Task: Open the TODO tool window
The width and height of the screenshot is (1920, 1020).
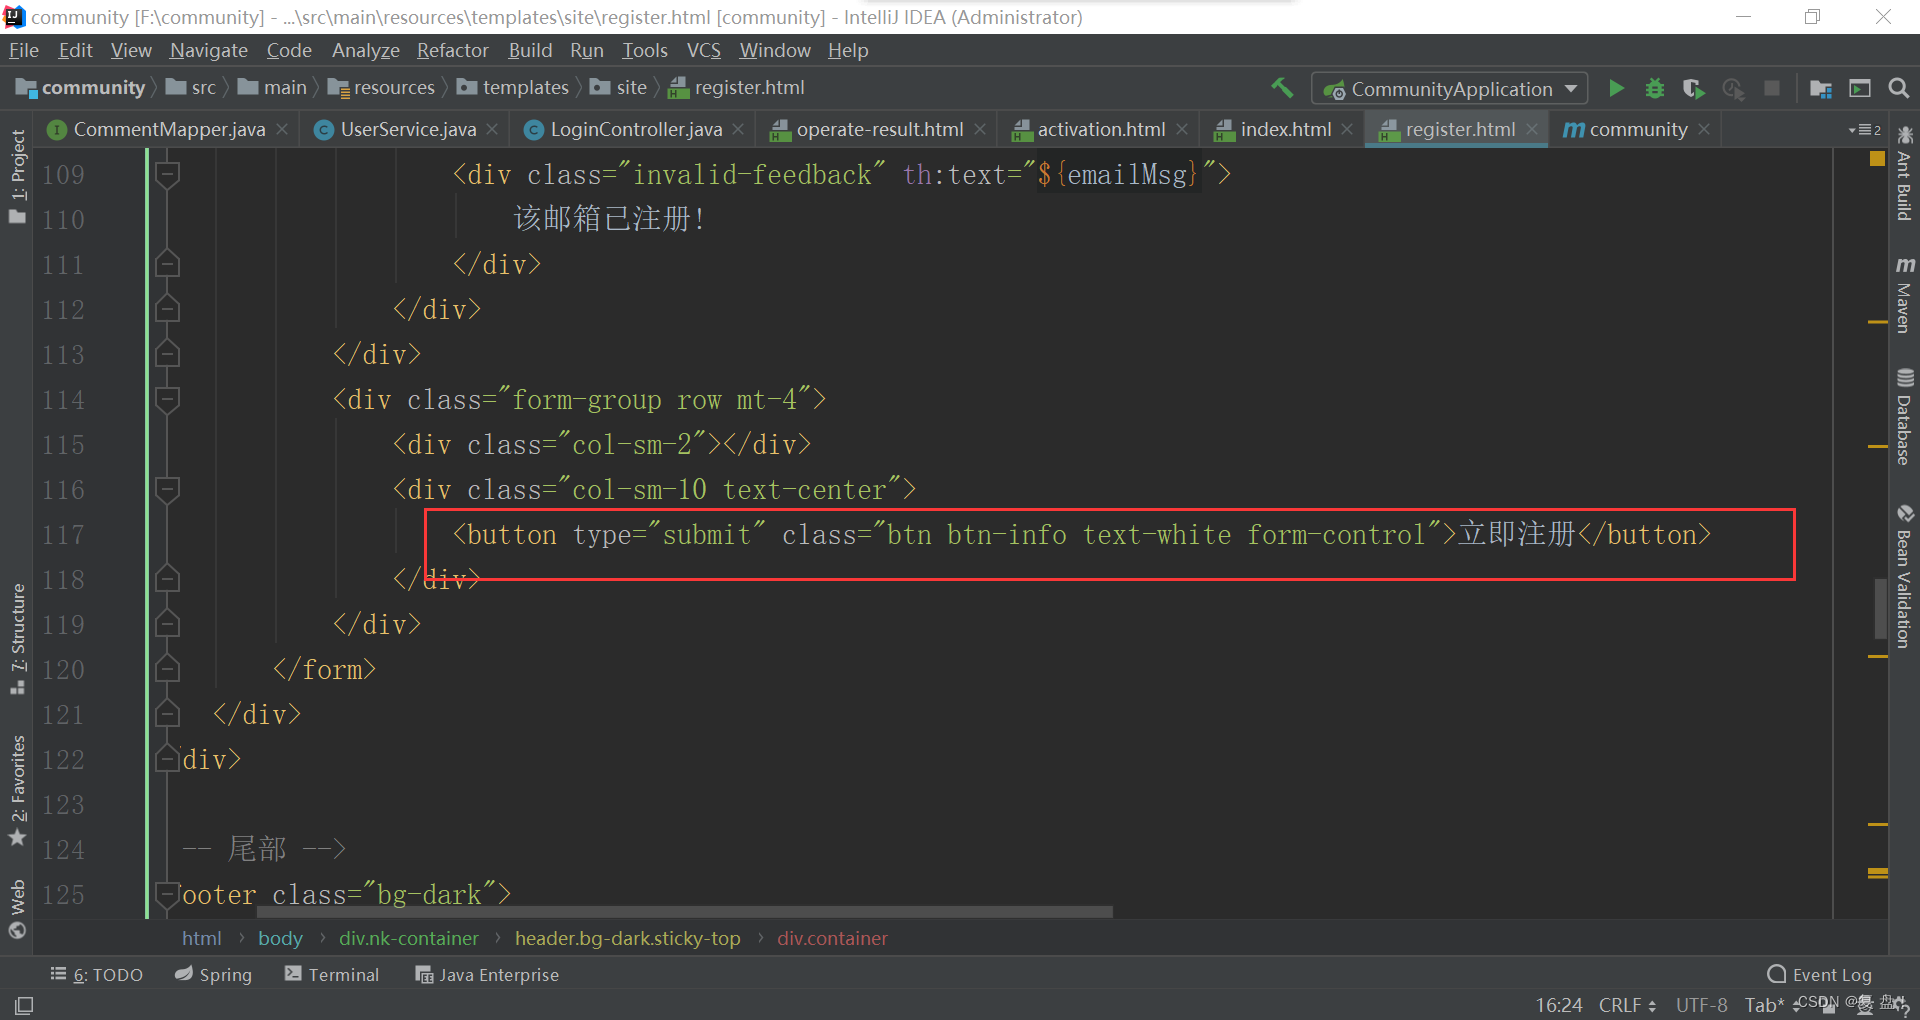Action: coord(97,974)
